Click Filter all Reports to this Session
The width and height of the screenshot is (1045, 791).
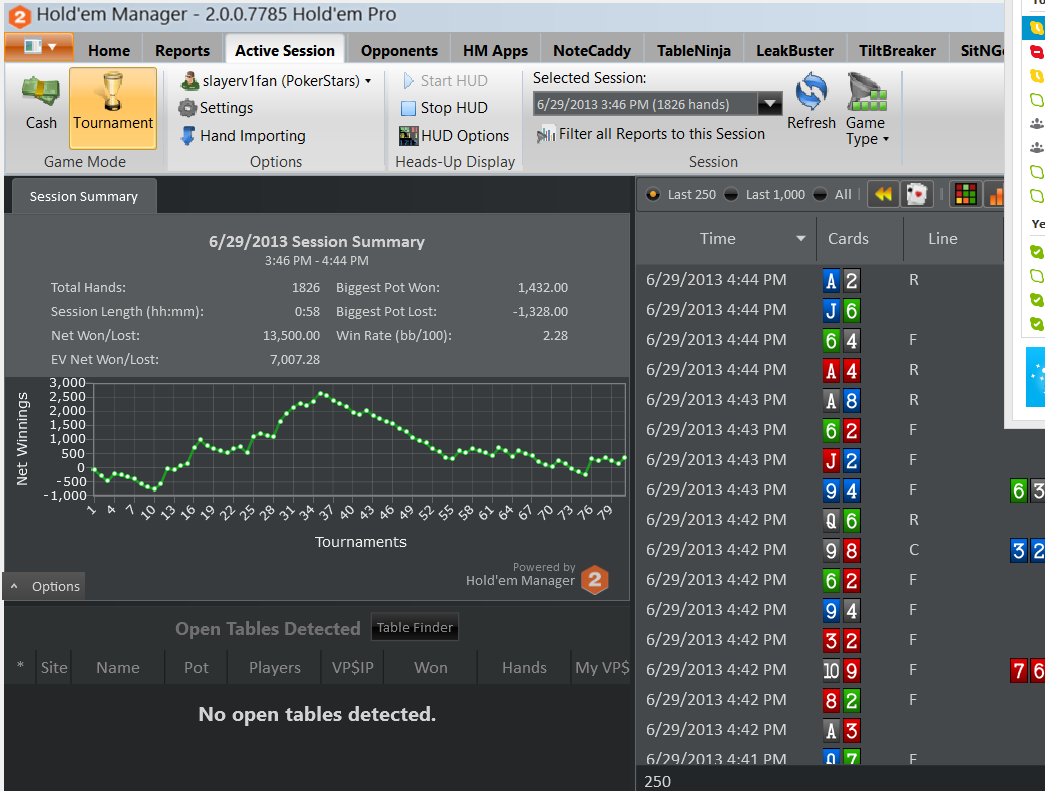tap(661, 134)
